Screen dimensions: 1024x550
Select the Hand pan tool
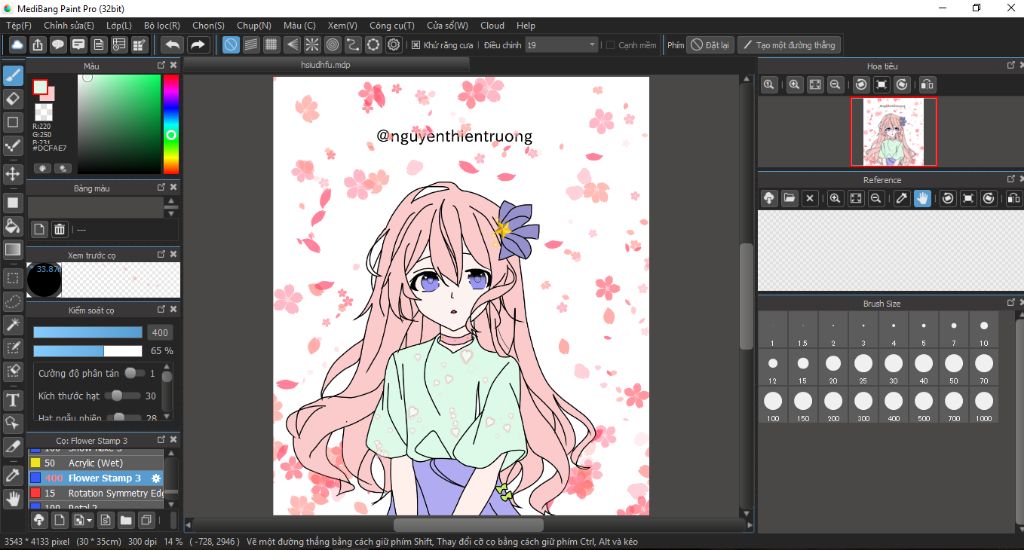[12, 498]
